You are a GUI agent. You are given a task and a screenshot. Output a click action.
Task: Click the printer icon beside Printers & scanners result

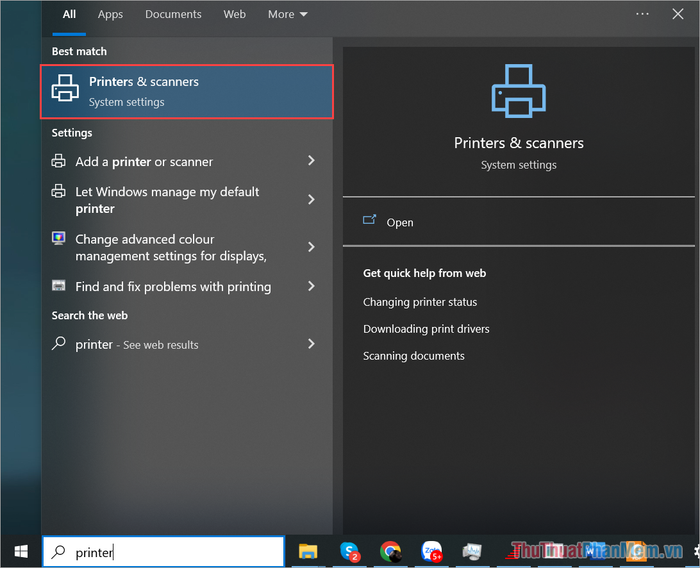65,88
